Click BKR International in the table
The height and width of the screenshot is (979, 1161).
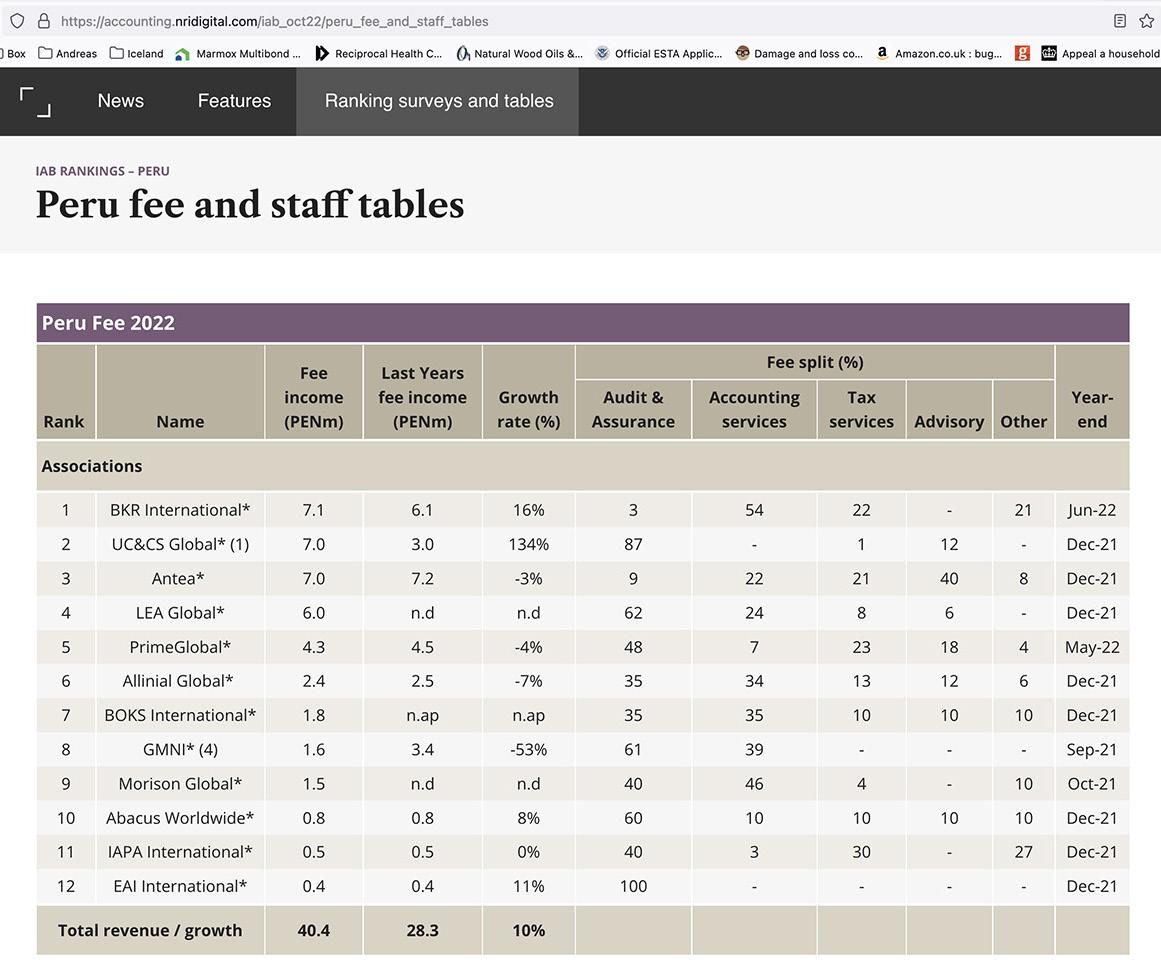click(180, 510)
